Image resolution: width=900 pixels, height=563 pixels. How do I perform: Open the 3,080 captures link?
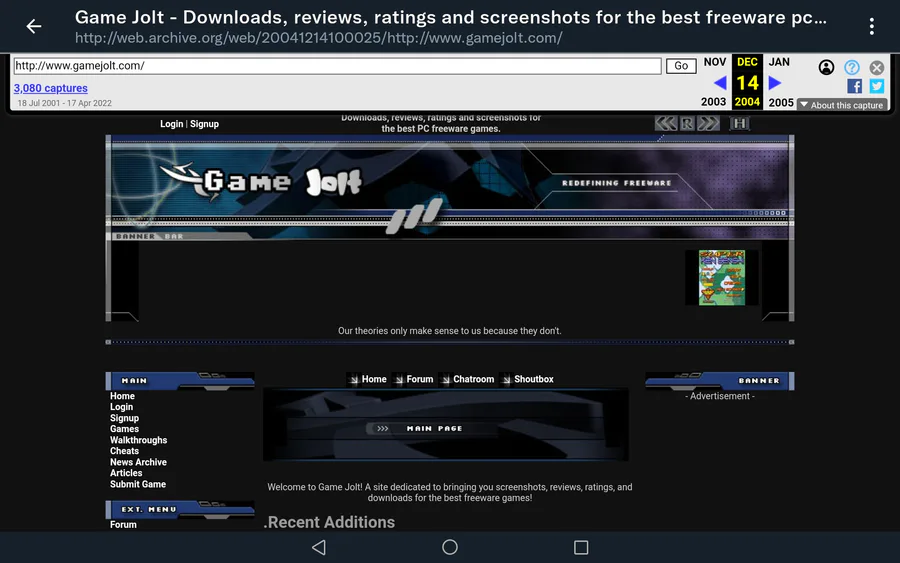[51, 88]
